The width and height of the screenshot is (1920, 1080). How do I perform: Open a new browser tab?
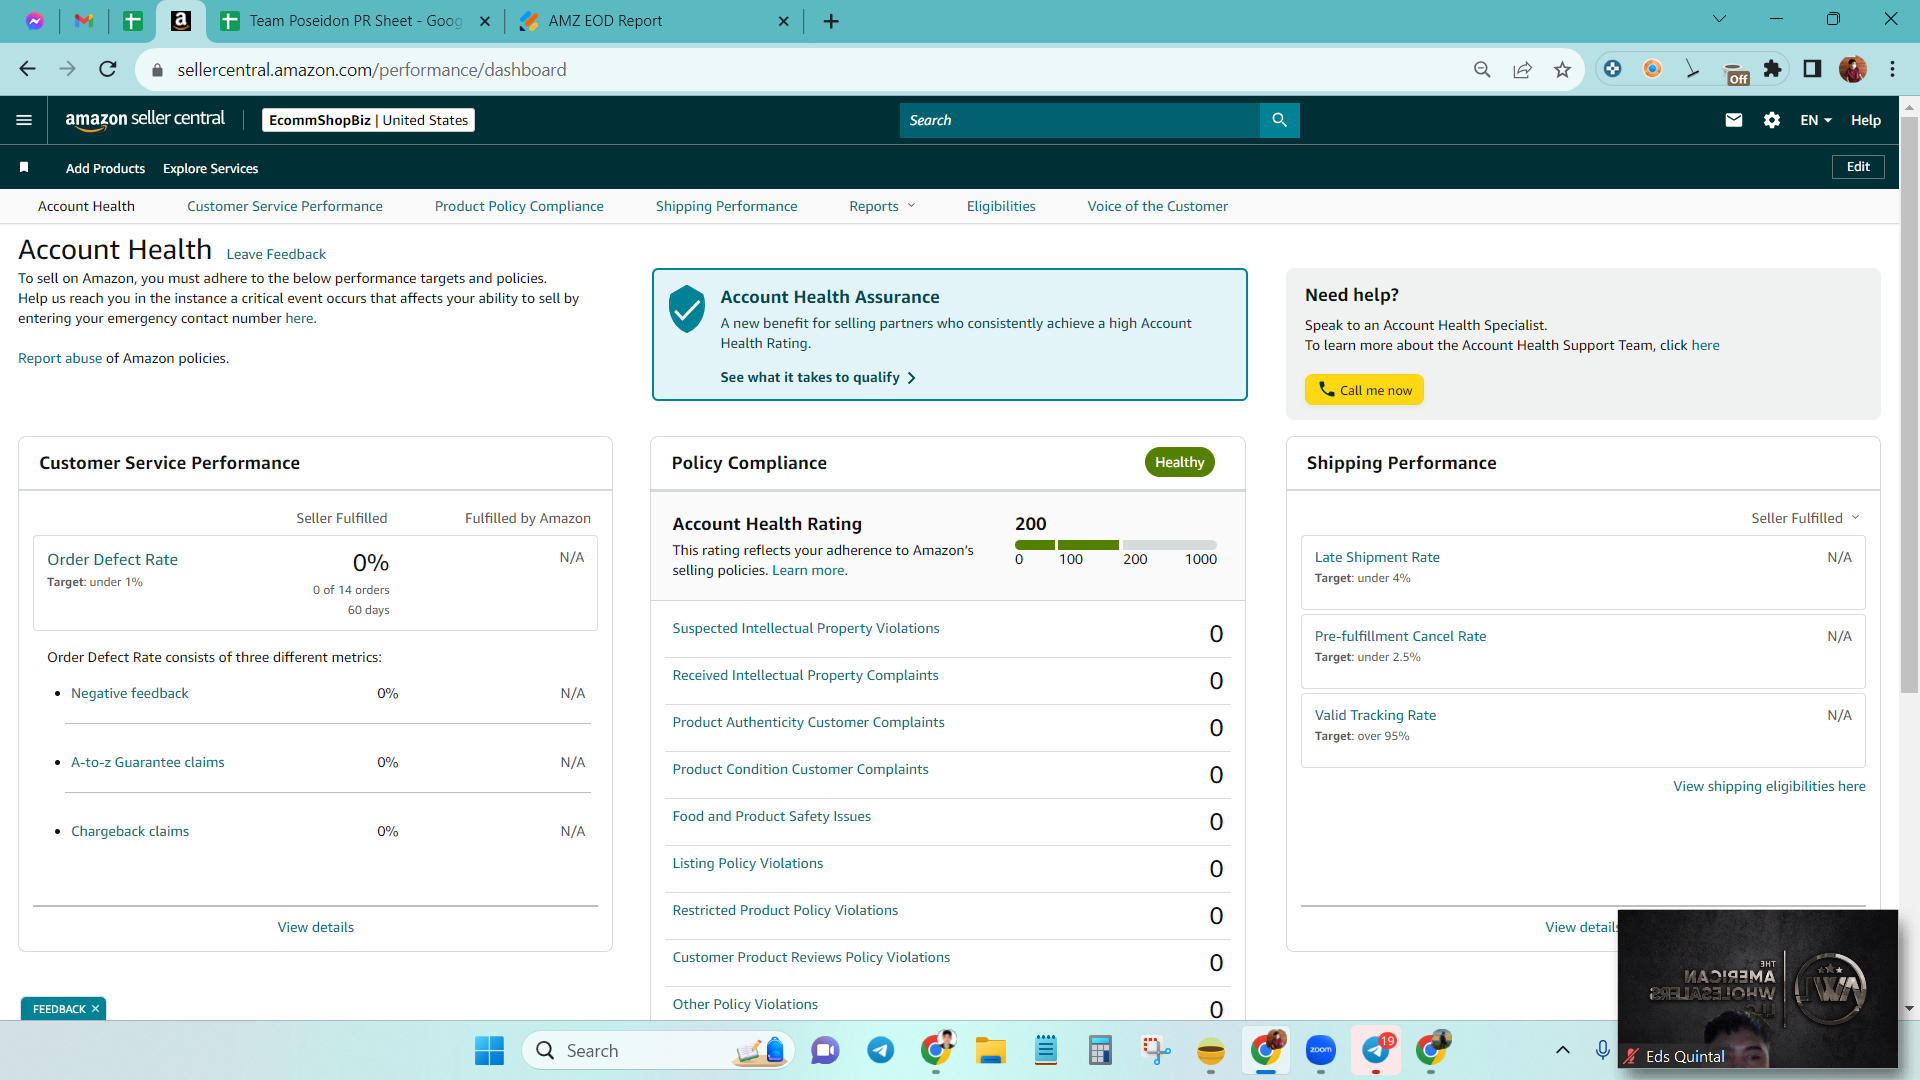tap(831, 21)
